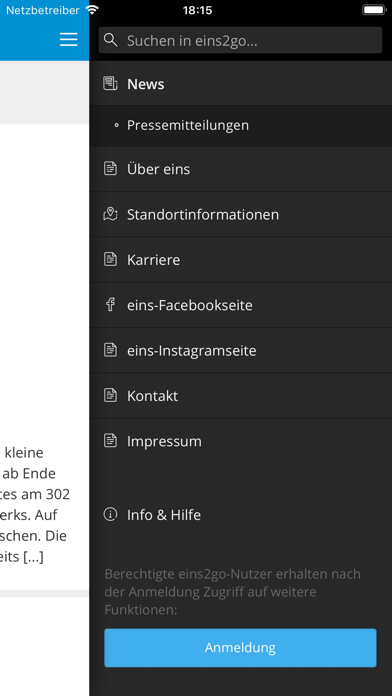Open the Karriere menu item
The height and width of the screenshot is (696, 392).
coord(241,259)
